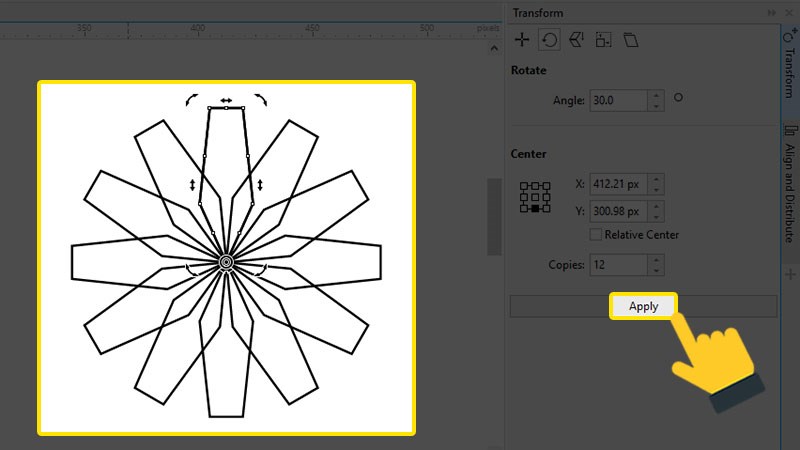Click the Angle input field
The image size is (800, 450).
click(618, 100)
